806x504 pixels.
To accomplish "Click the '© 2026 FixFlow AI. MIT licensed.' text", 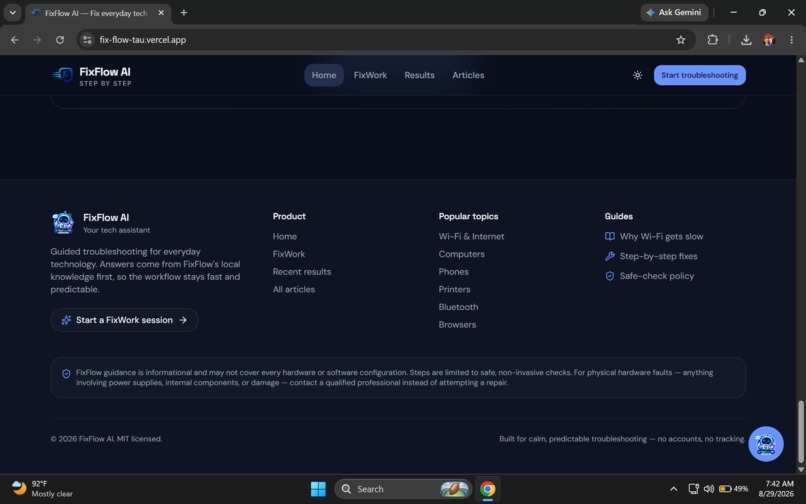I will click(x=106, y=439).
